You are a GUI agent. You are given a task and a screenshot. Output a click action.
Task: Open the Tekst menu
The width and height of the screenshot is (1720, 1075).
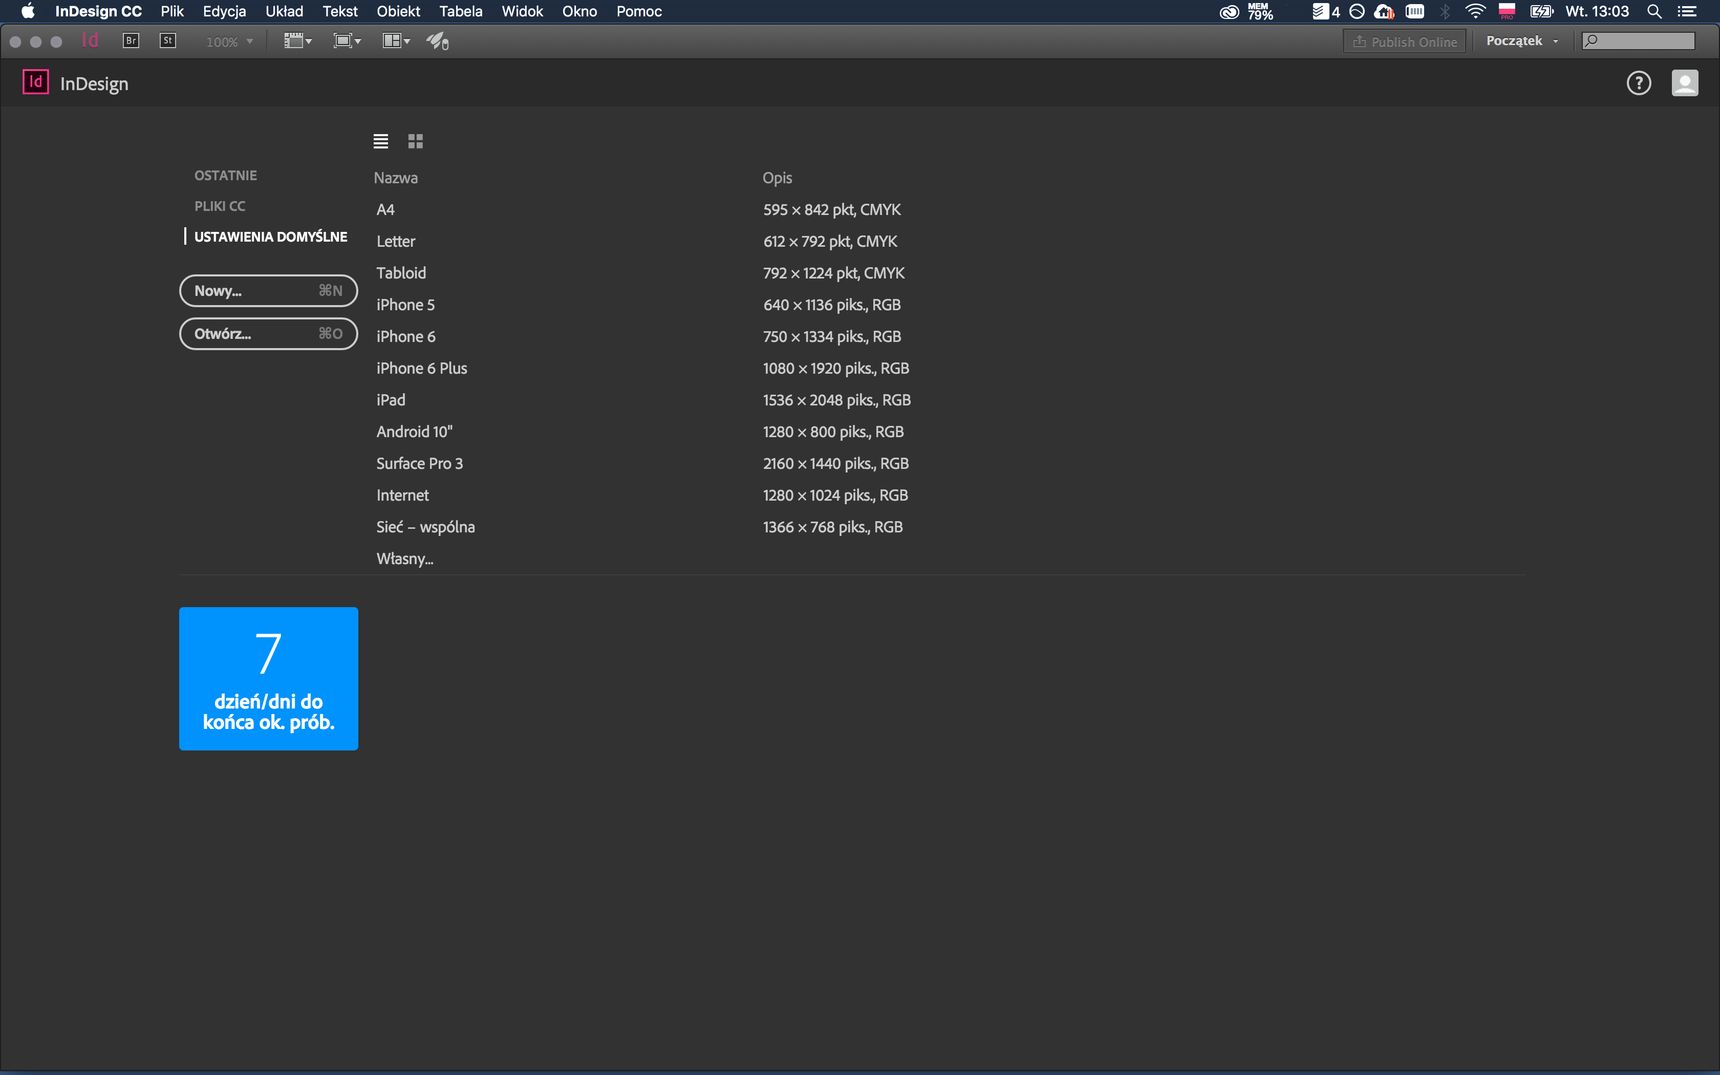(x=340, y=12)
